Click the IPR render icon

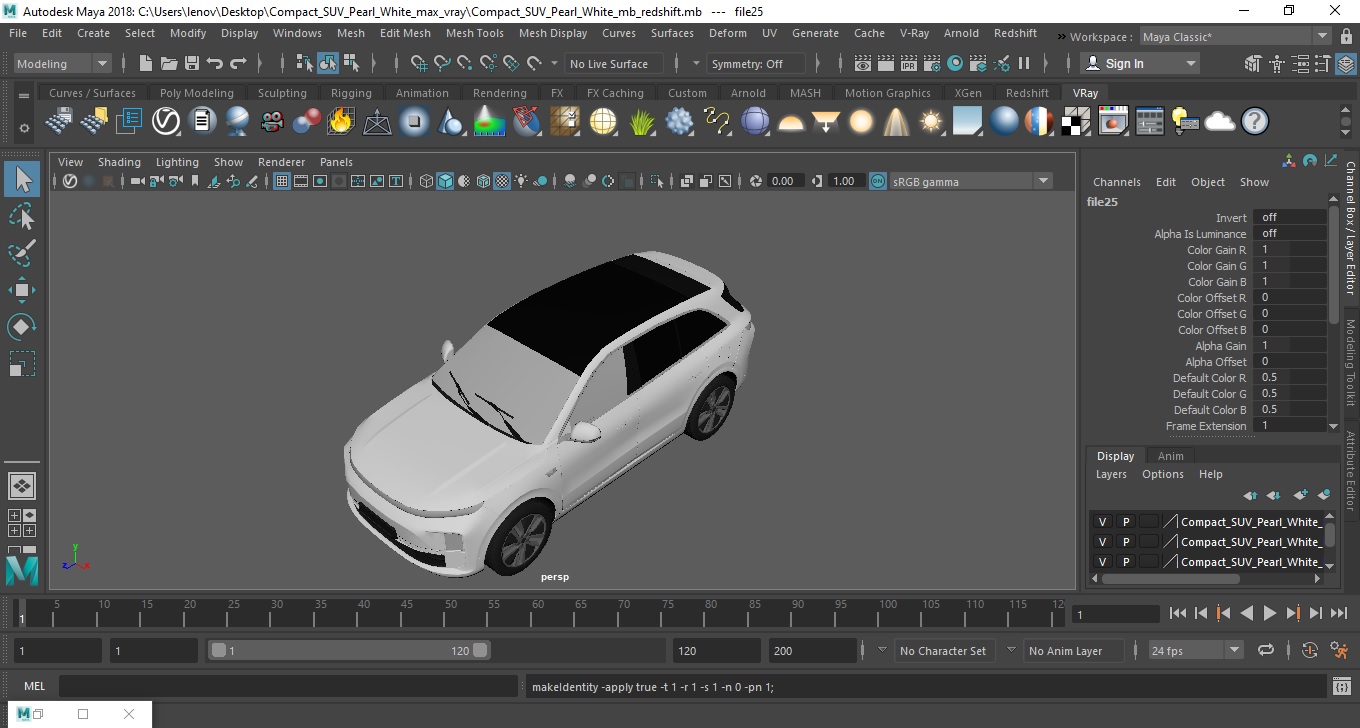point(909,63)
